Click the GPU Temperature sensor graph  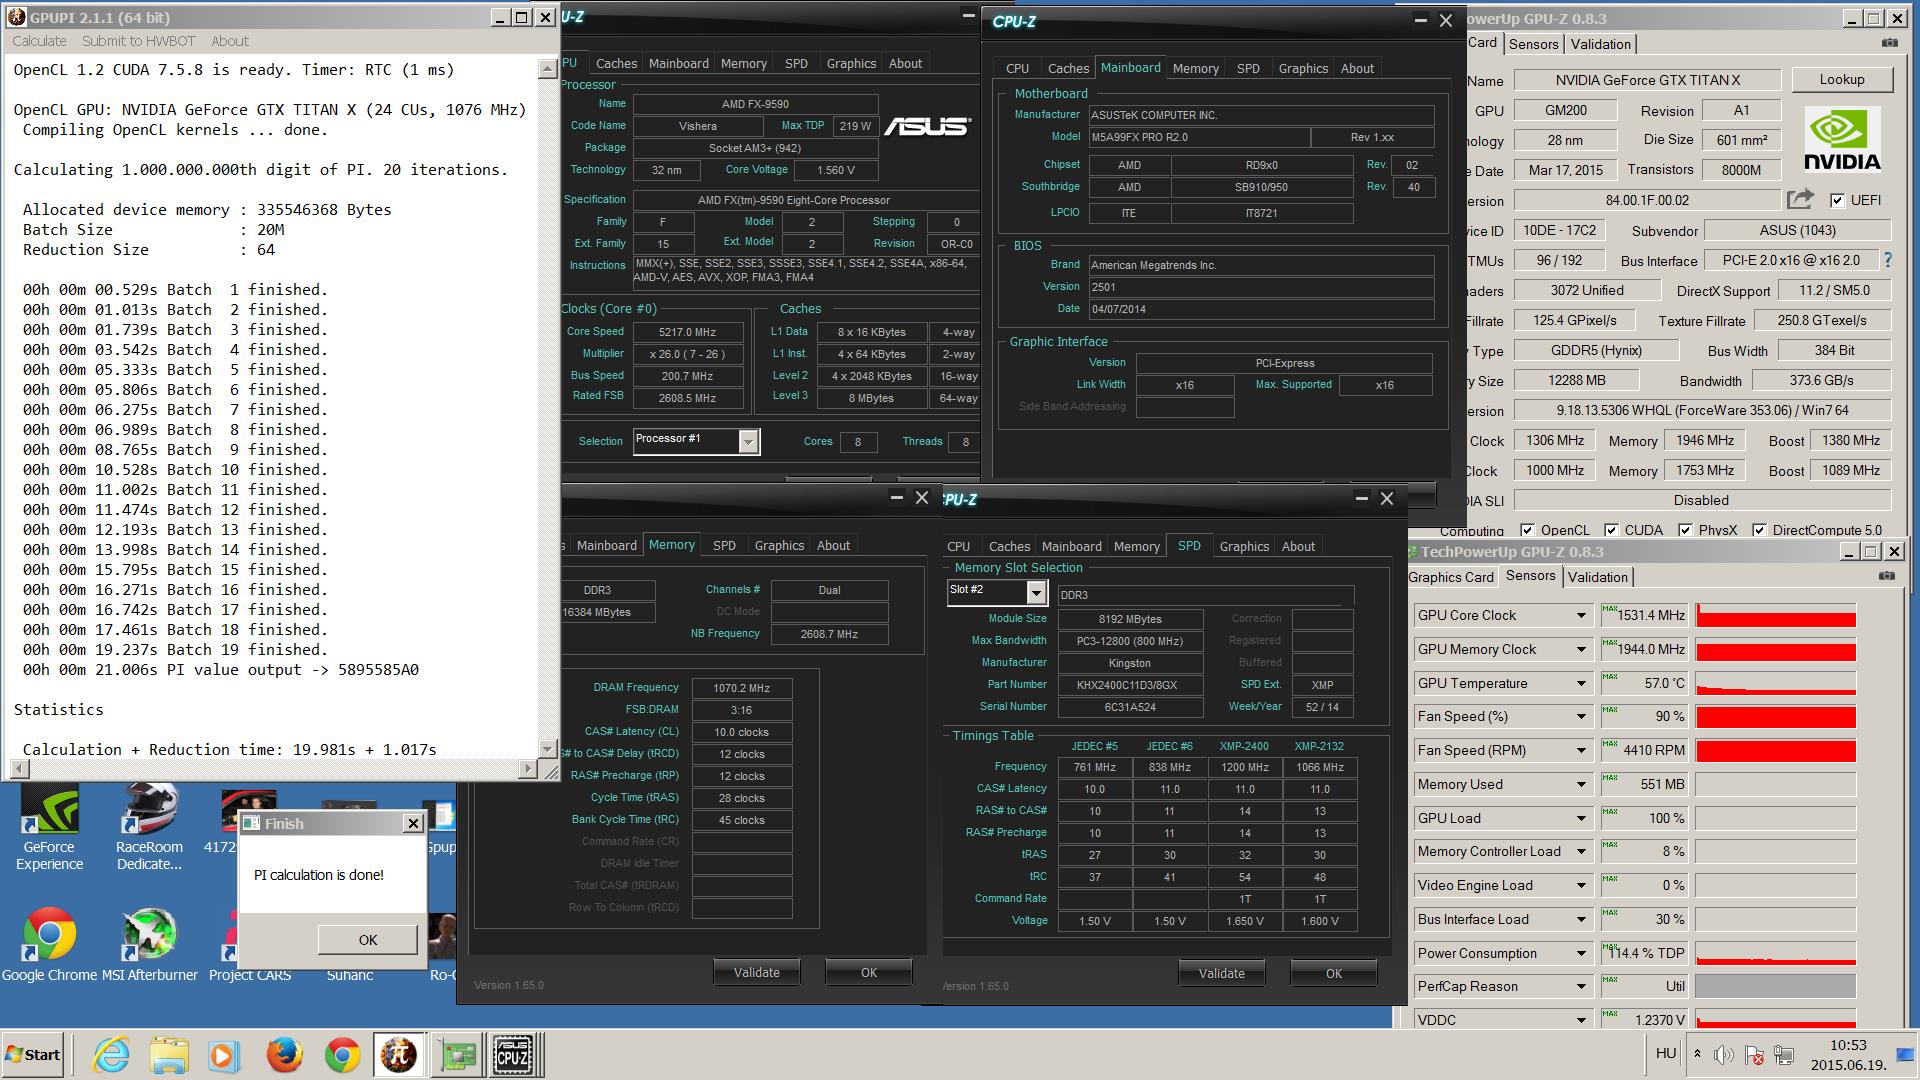coord(1776,684)
